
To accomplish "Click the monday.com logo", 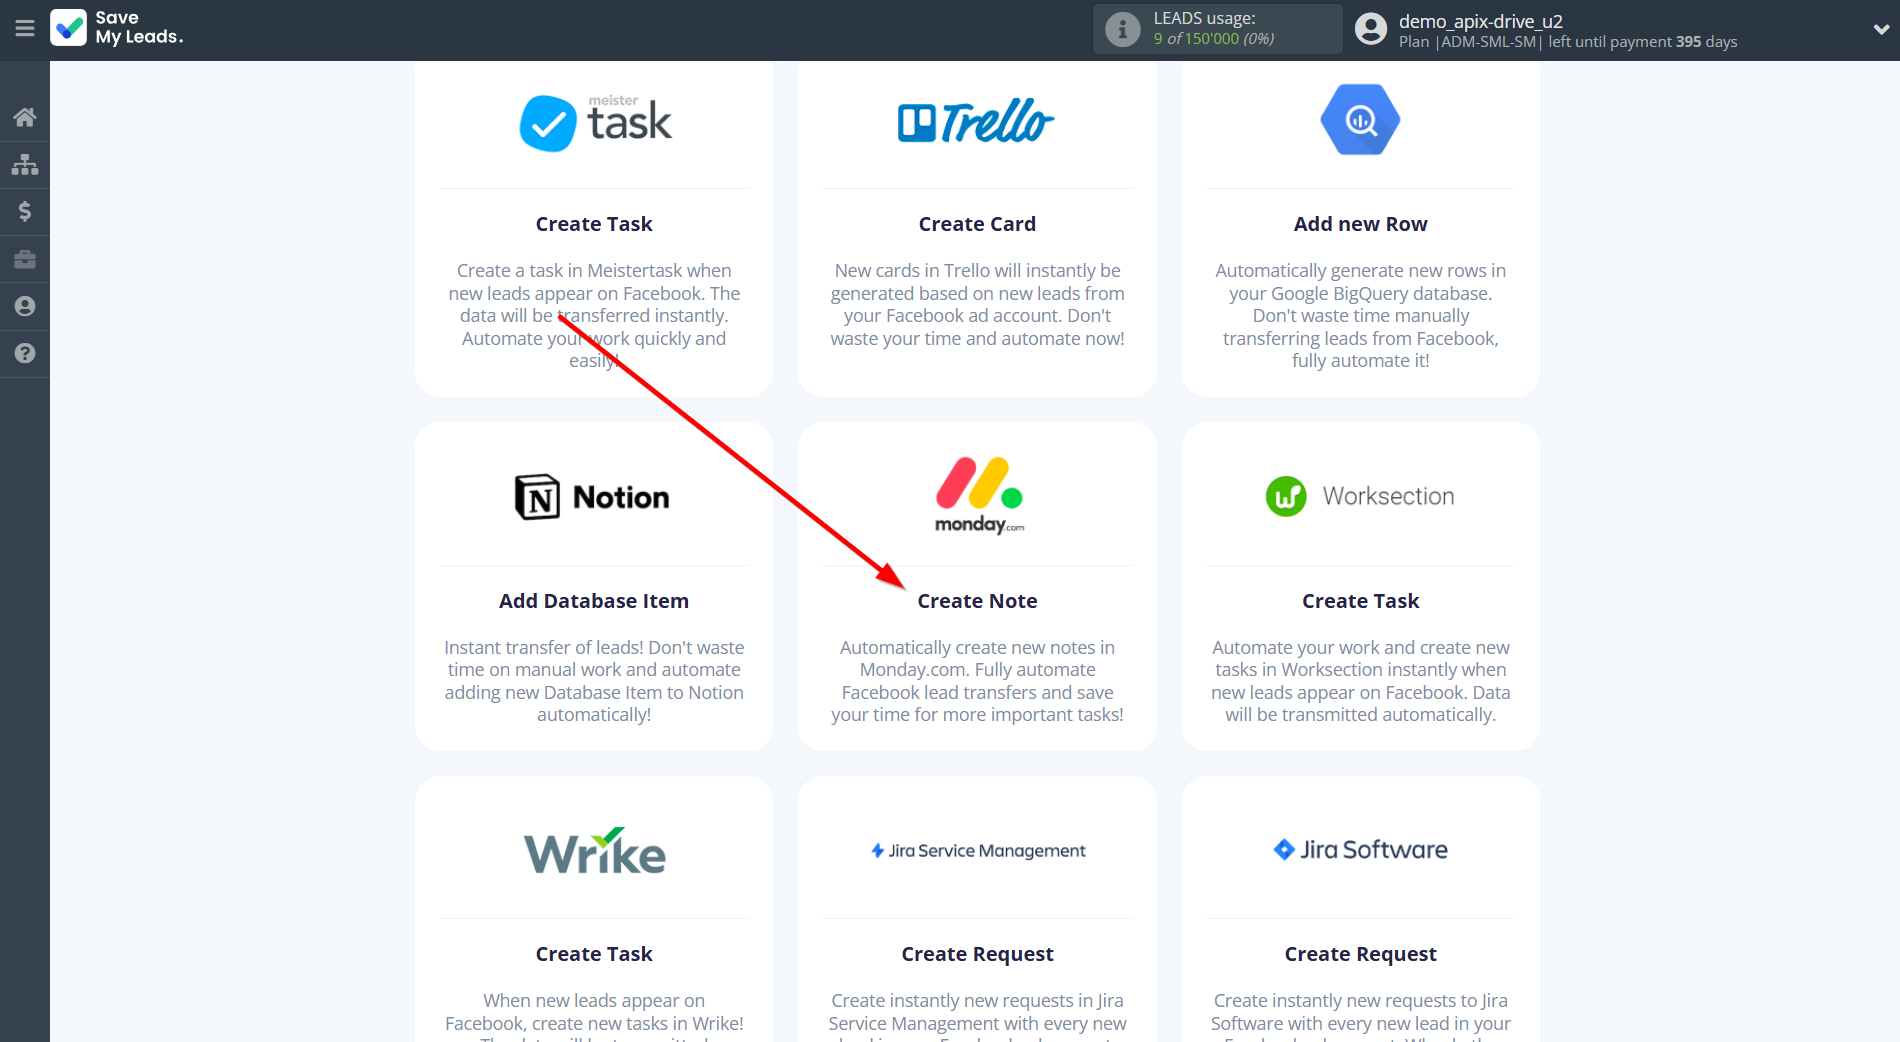I will point(976,496).
